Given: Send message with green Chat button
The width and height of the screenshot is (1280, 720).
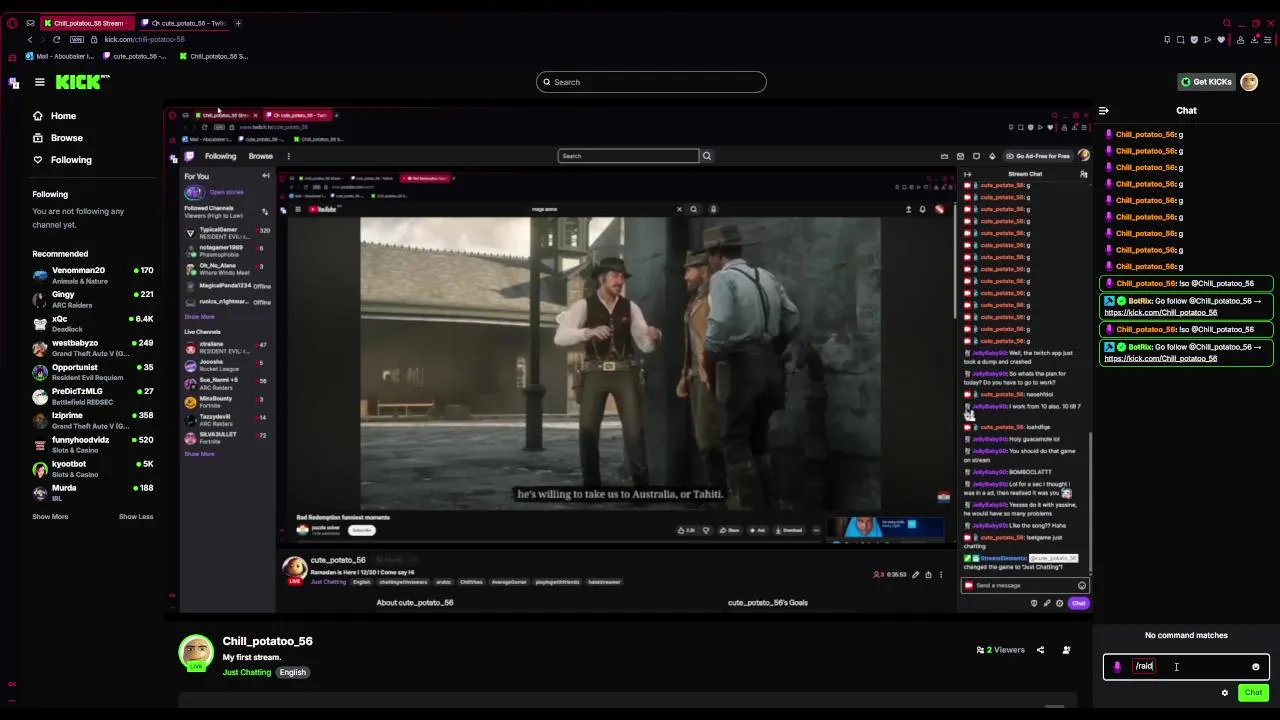Looking at the screenshot, I should pos(1253,693).
